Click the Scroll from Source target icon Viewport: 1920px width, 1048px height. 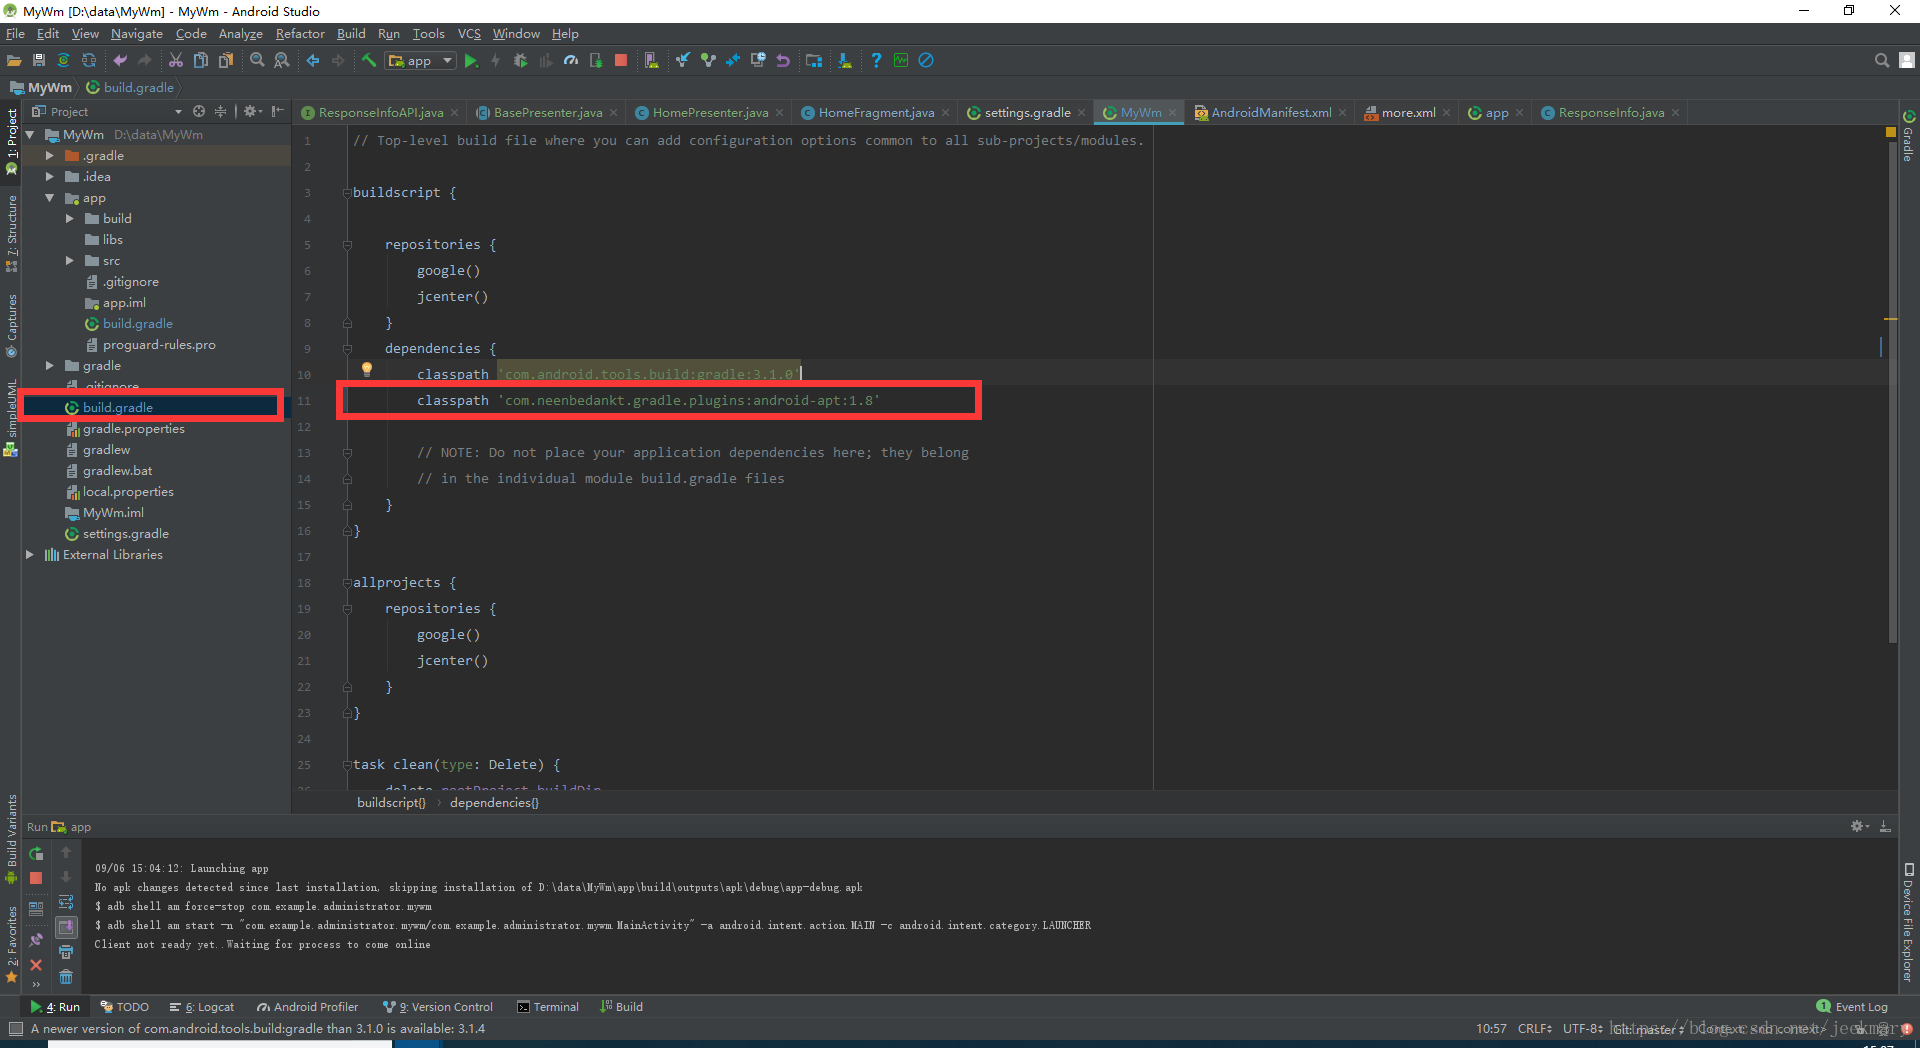(x=198, y=112)
